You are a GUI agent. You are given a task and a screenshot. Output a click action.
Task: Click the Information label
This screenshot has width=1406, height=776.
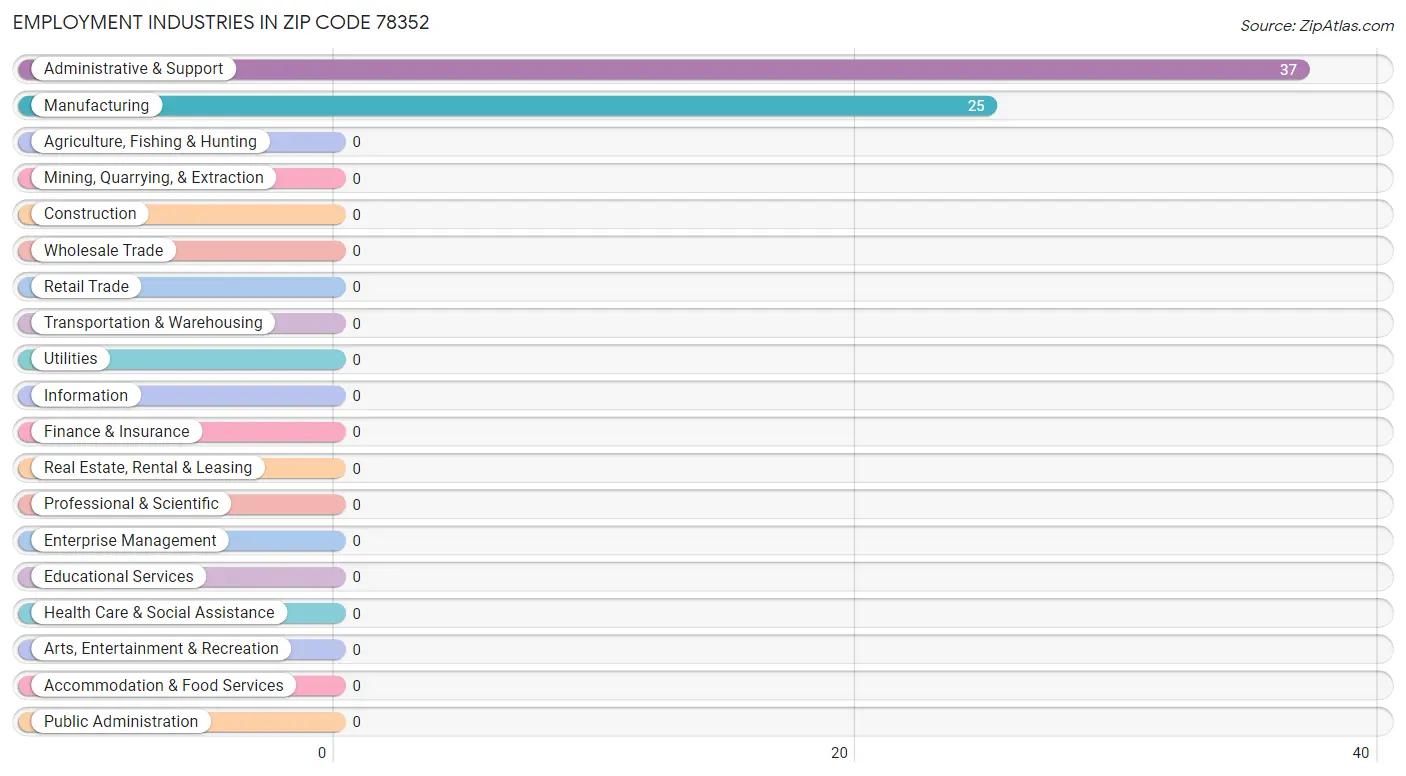coord(86,395)
